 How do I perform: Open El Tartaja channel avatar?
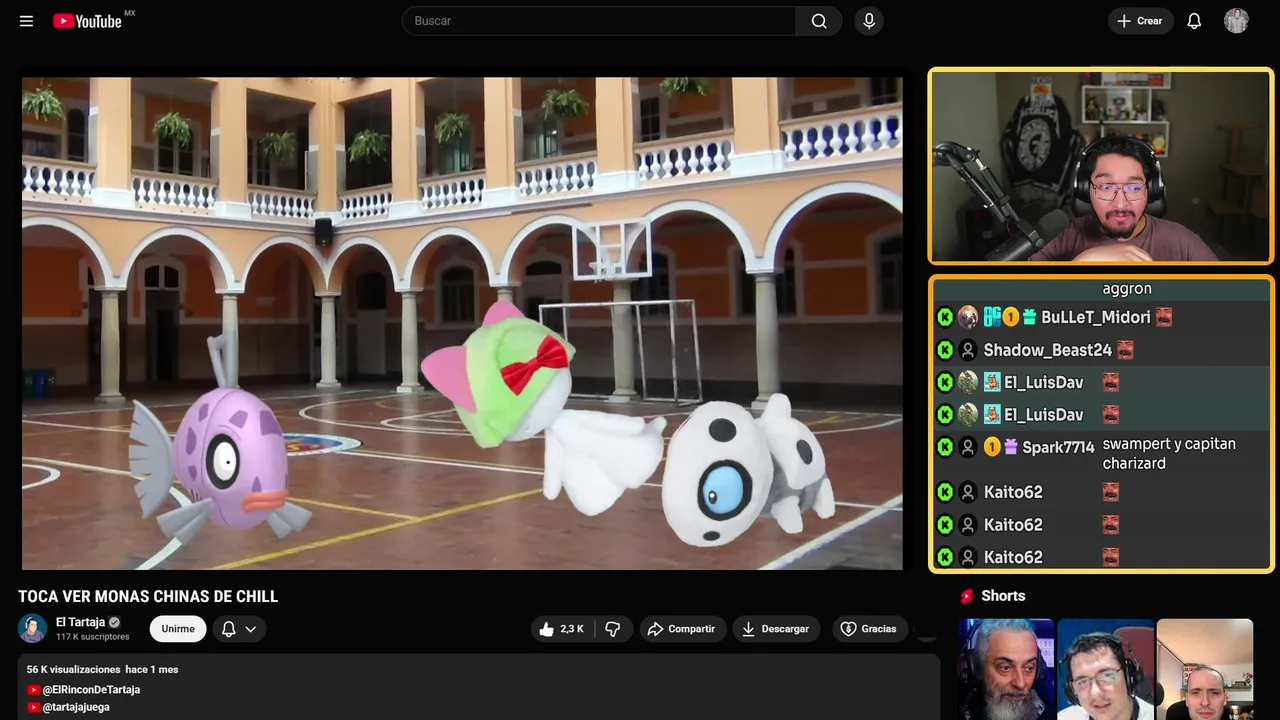pyautogui.click(x=33, y=628)
